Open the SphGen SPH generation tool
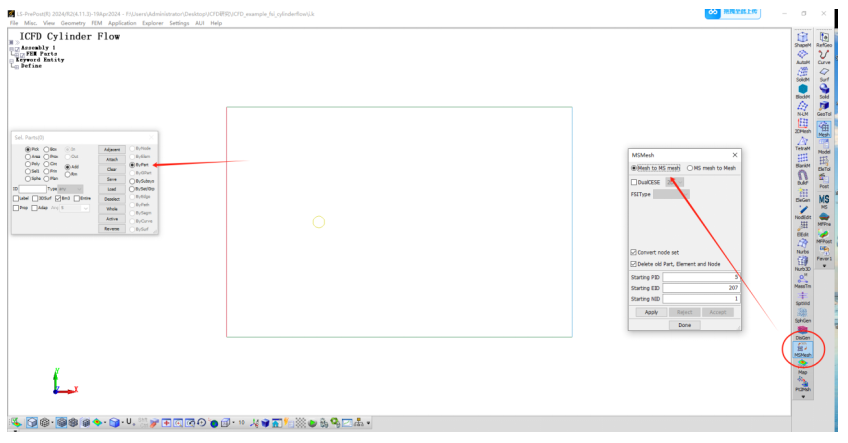This screenshot has width=848, height=443. tap(803, 315)
